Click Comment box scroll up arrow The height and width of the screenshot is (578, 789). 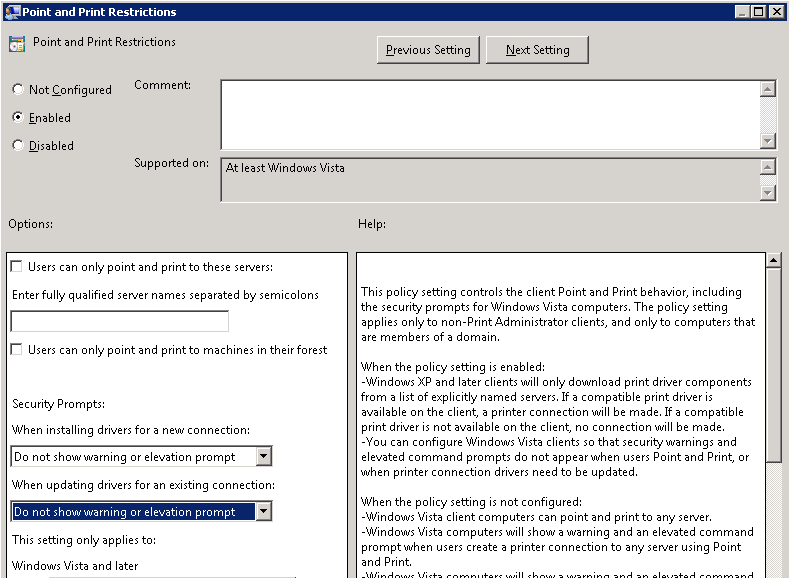(x=768, y=89)
